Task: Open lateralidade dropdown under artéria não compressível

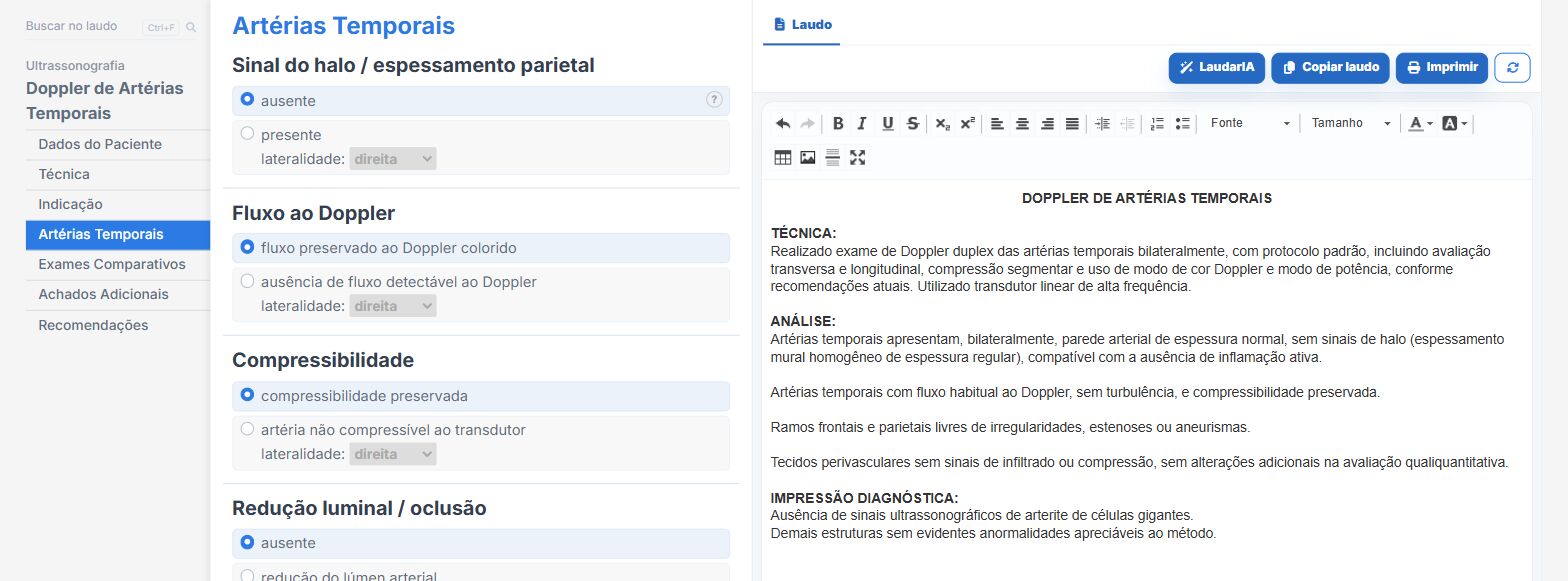Action: 393,454
